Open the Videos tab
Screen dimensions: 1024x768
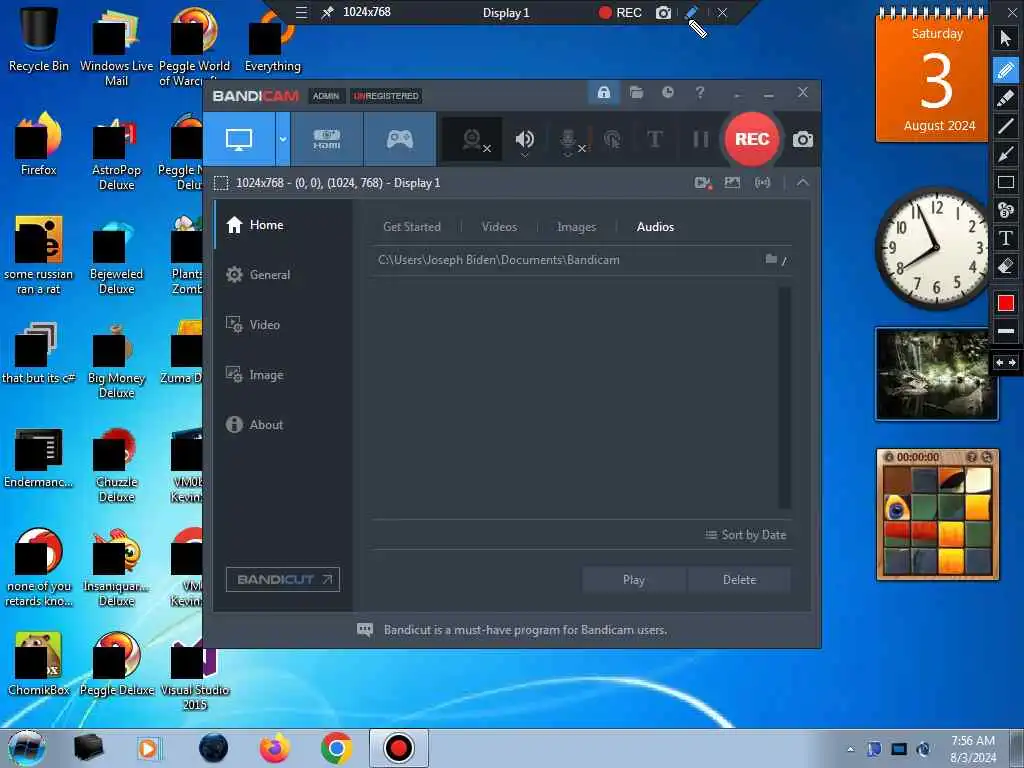coord(499,227)
